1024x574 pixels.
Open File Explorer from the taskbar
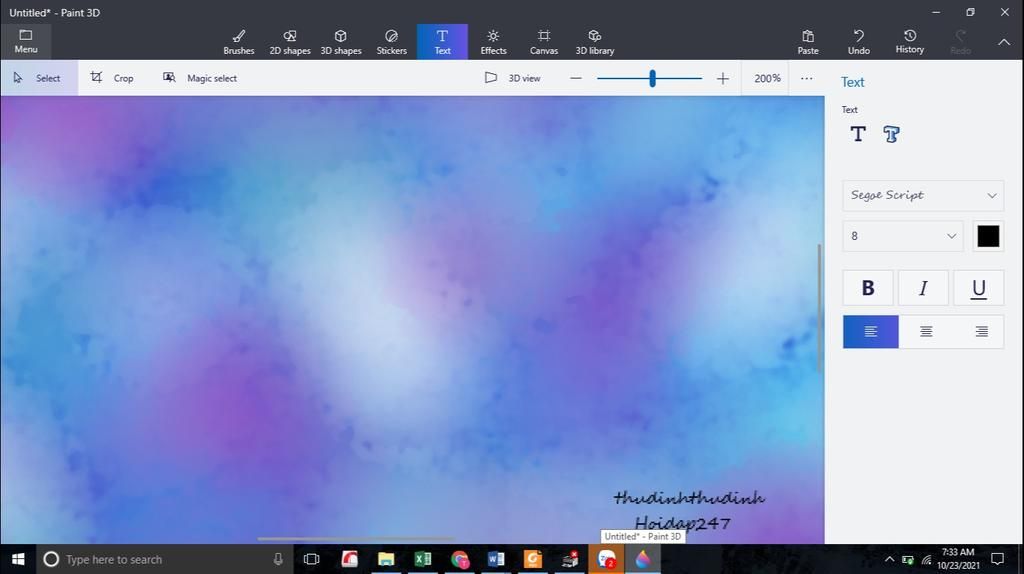[386, 559]
